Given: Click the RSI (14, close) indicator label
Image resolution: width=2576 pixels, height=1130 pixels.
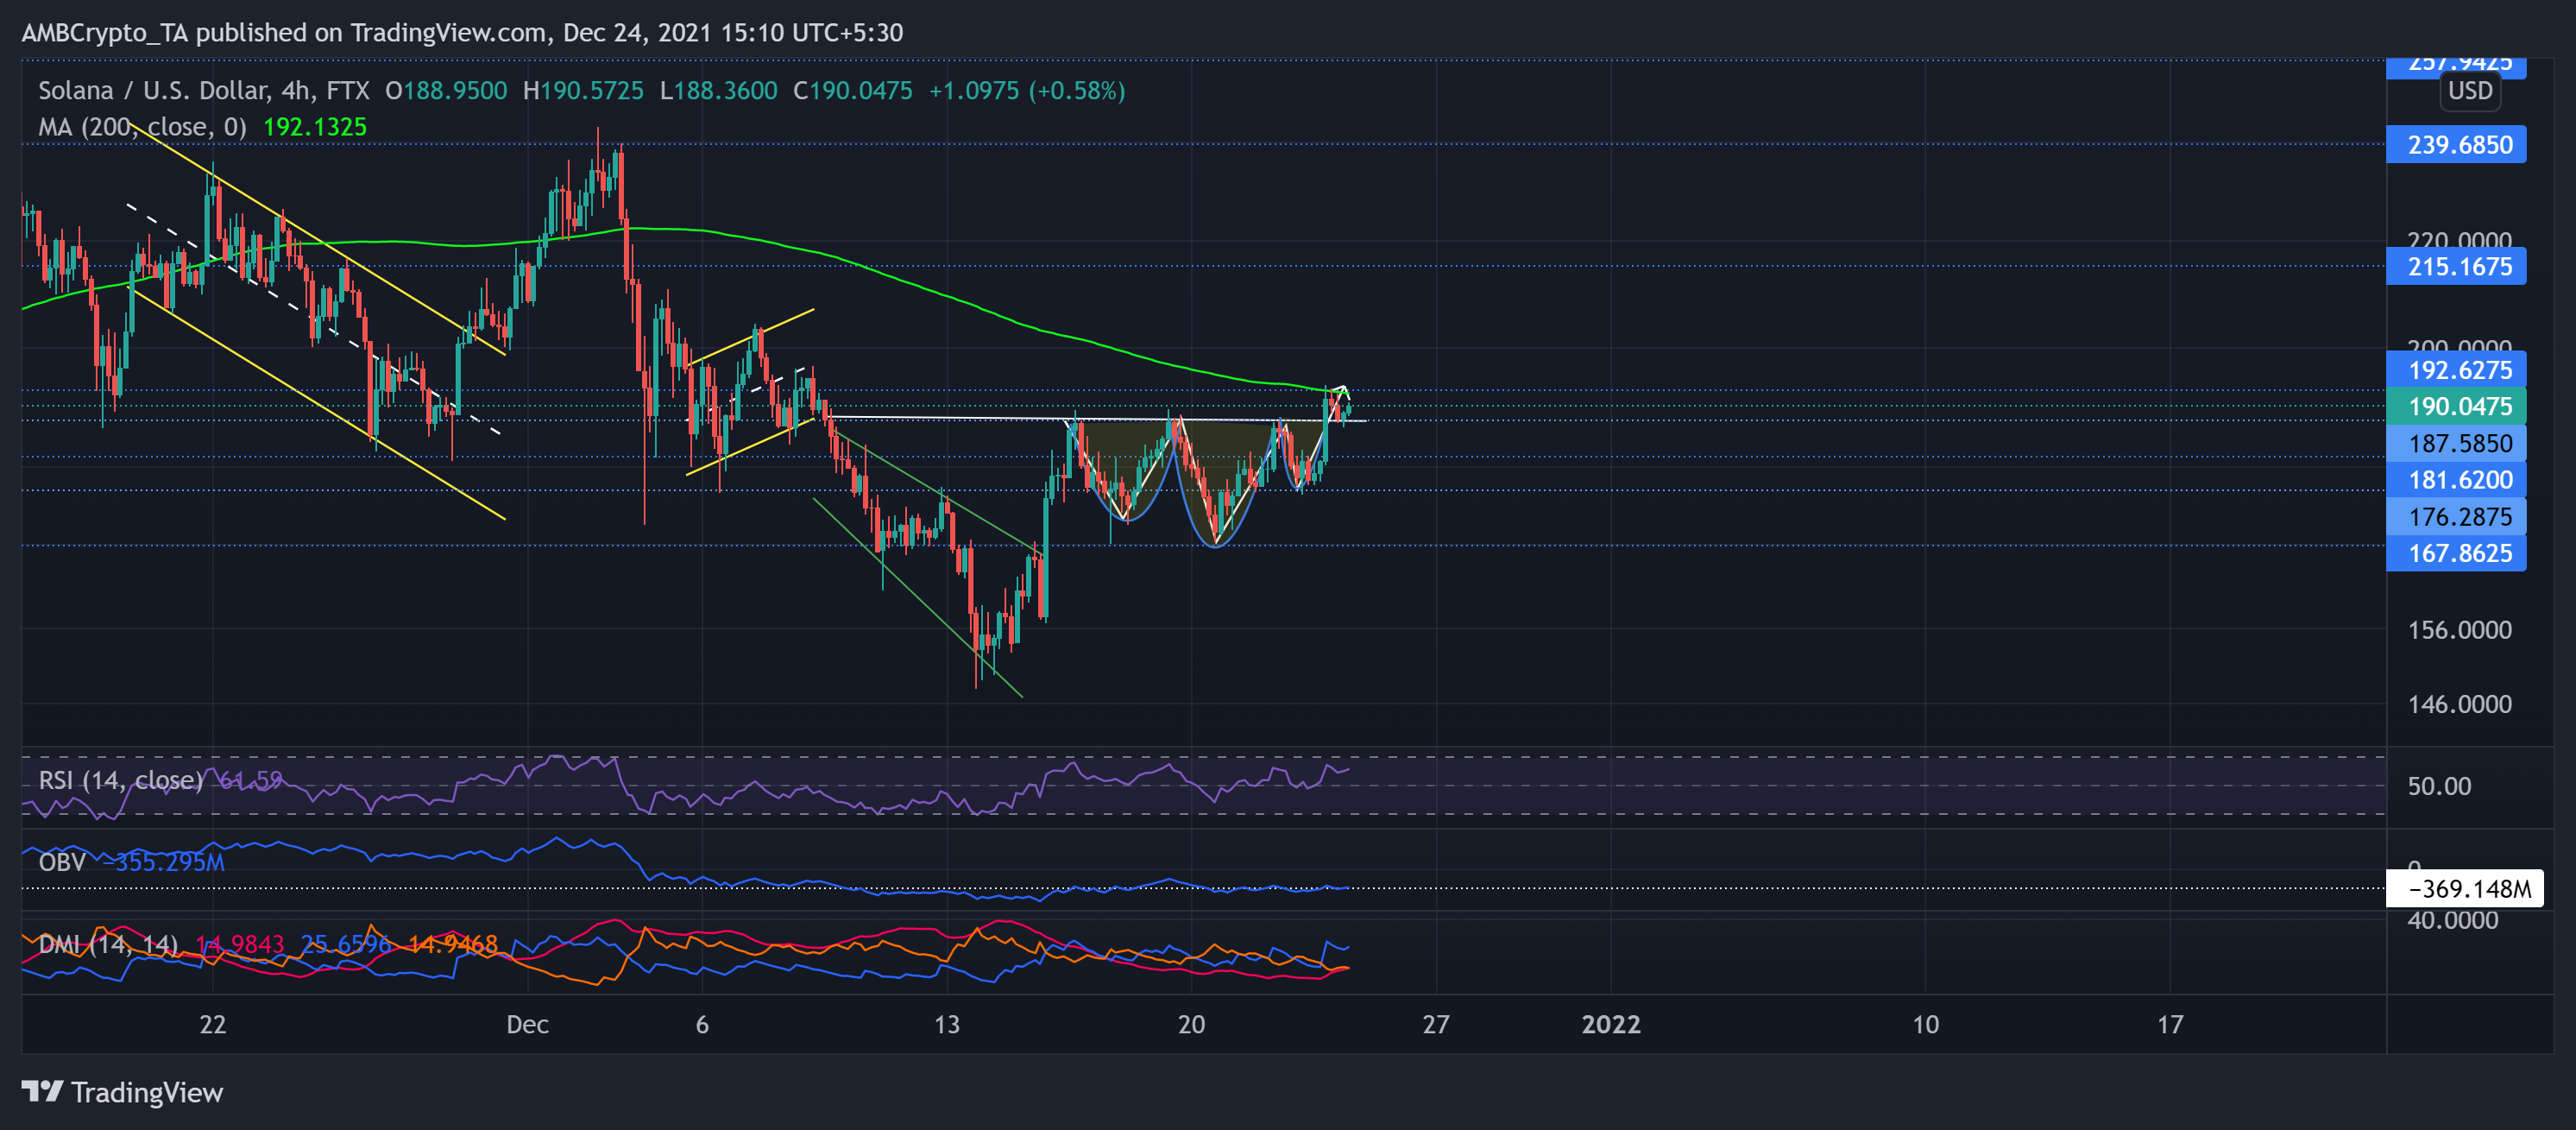Looking at the screenshot, I should pos(120,780).
